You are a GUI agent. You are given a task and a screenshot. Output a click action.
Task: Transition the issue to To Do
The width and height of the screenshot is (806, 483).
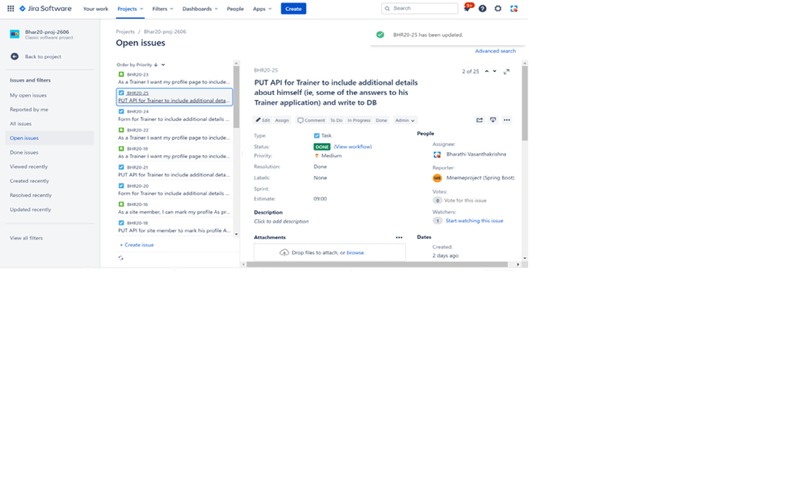pyautogui.click(x=336, y=120)
